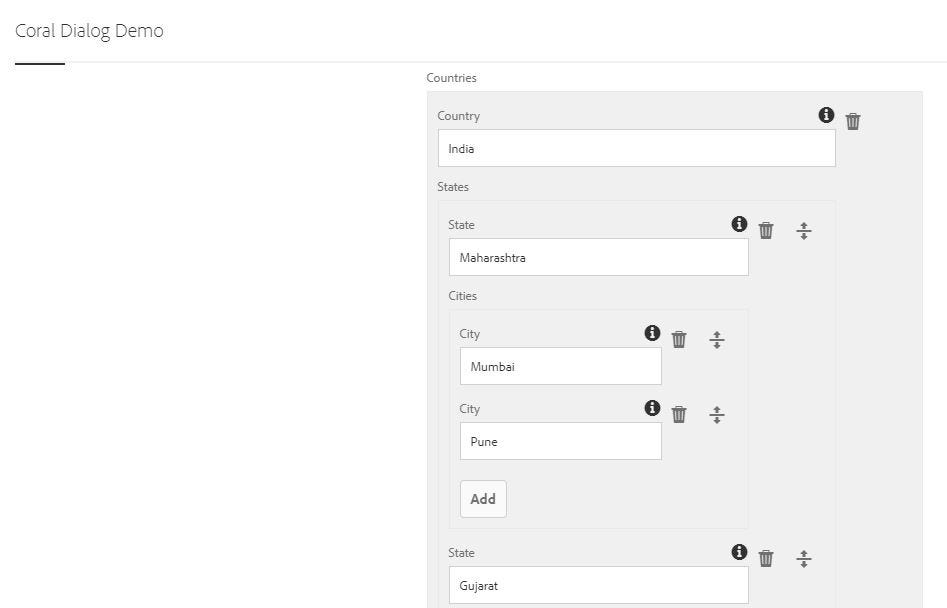Click inside the Maharashtra state text box
947x608 pixels.
[x=598, y=257]
